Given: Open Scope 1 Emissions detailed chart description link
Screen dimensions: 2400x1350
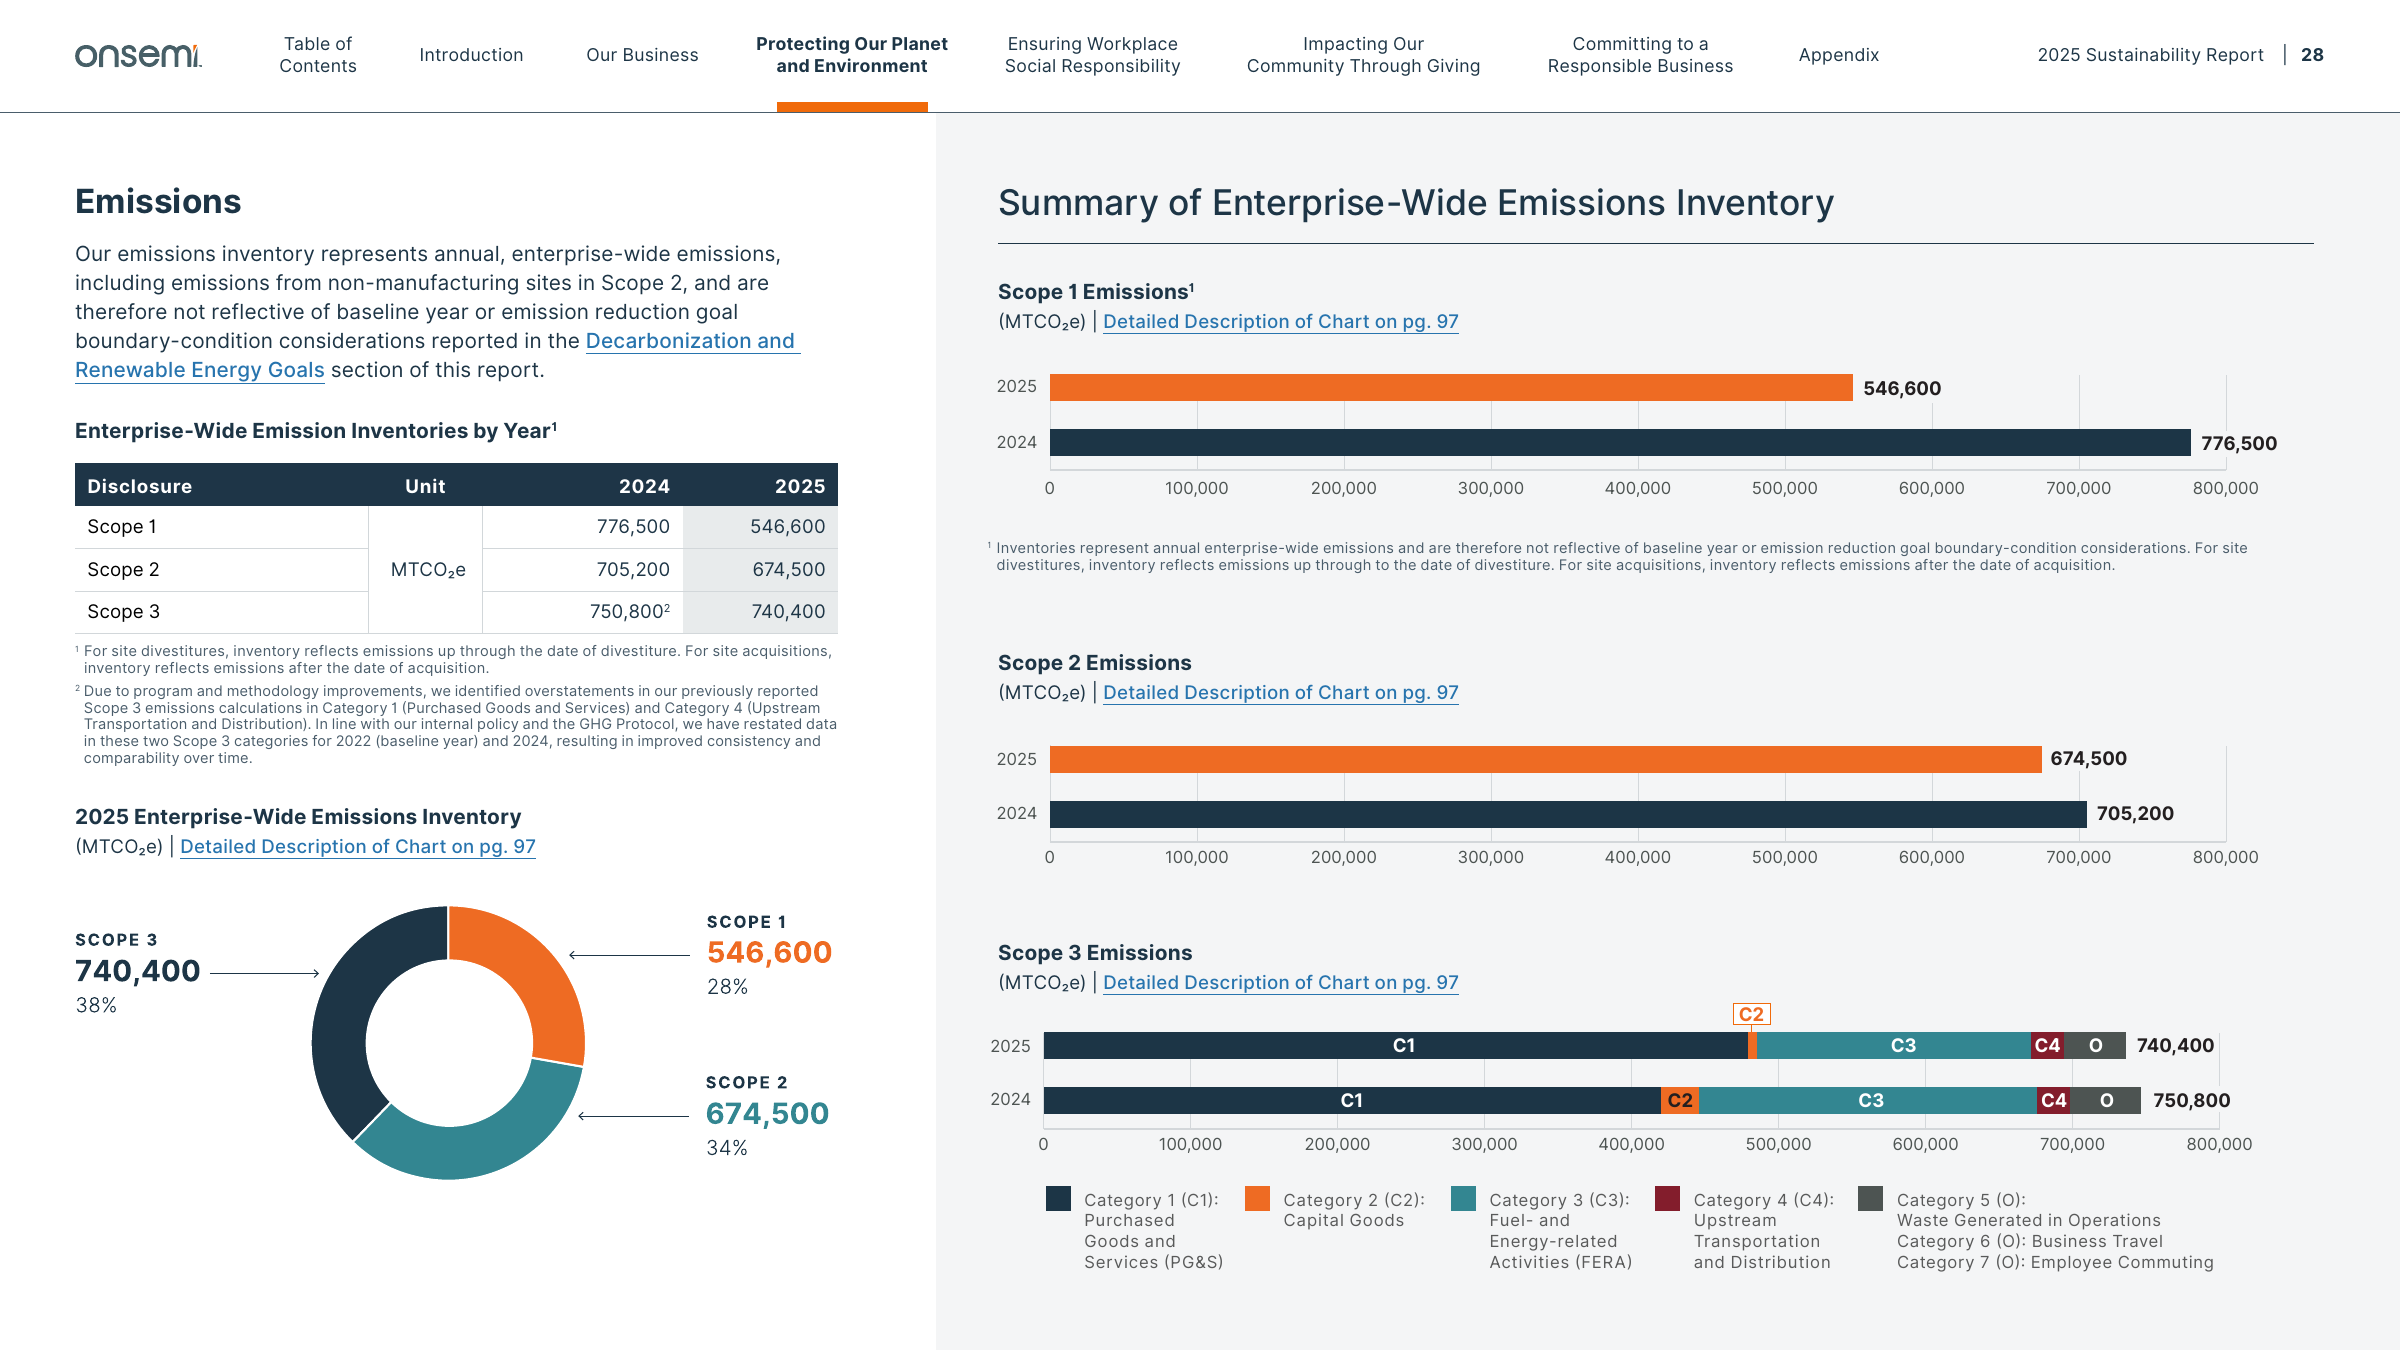Looking at the screenshot, I should point(1281,322).
